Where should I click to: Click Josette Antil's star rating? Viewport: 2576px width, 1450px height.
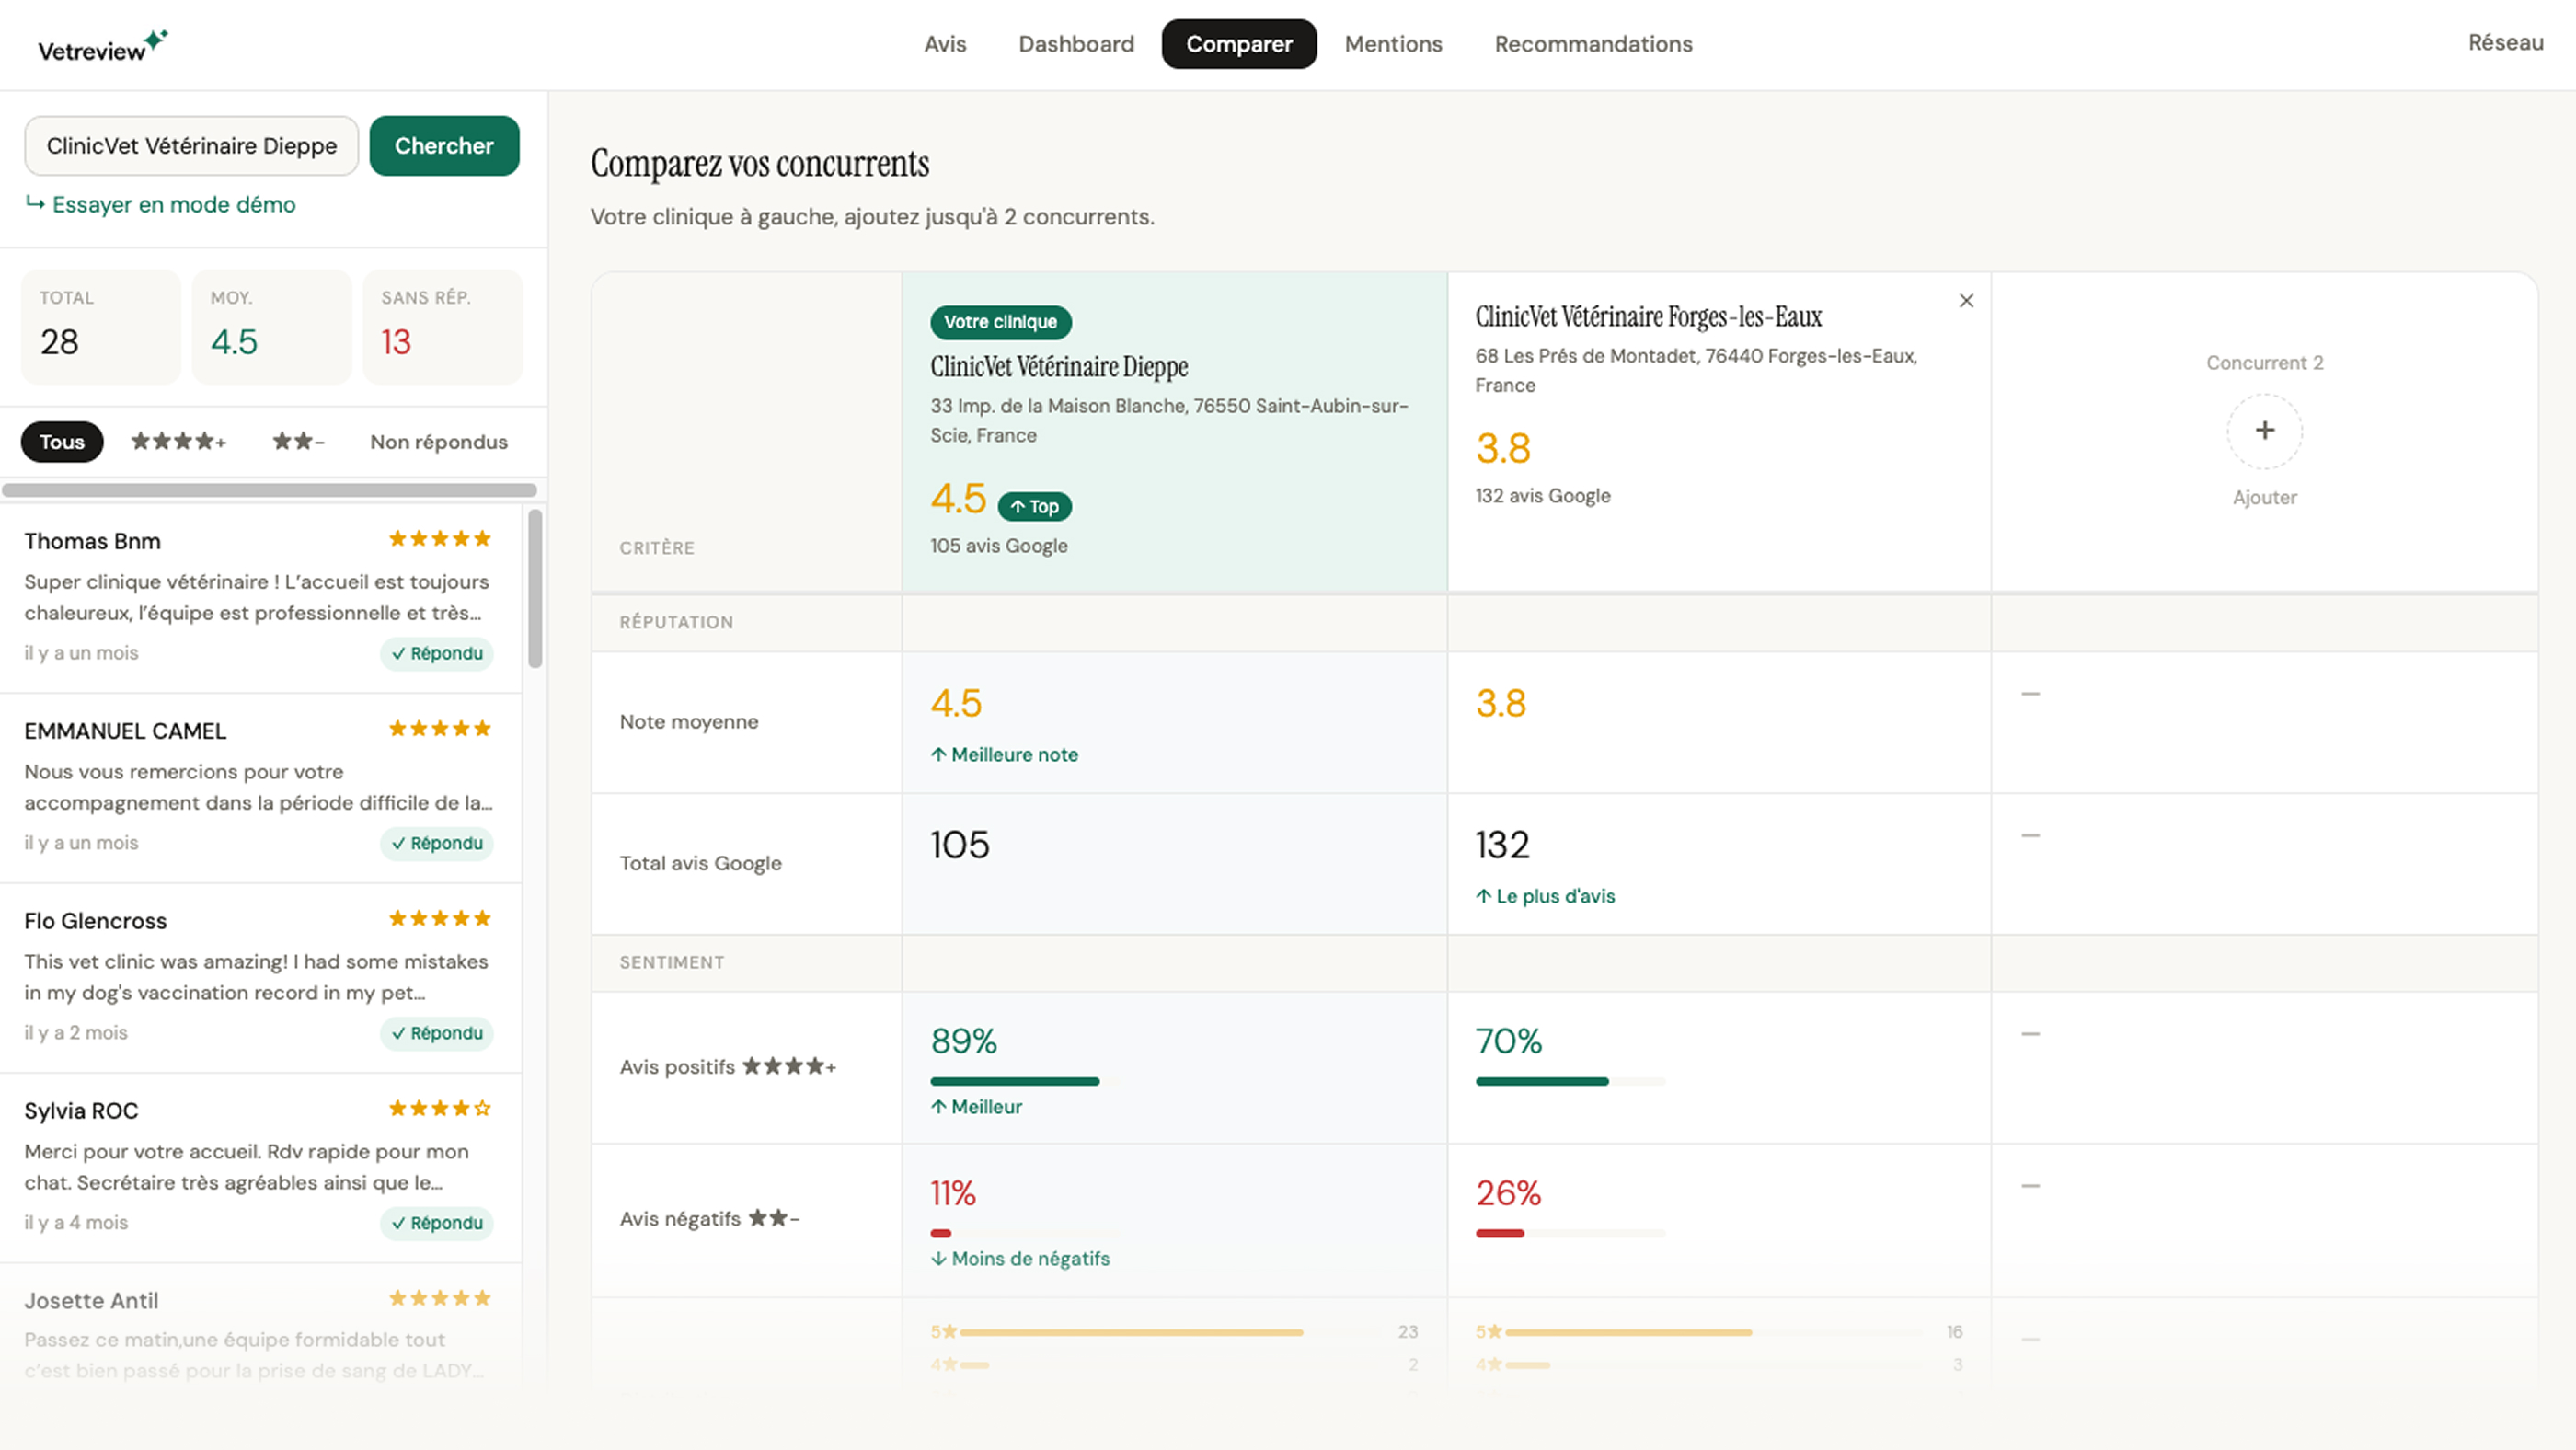[440, 1299]
